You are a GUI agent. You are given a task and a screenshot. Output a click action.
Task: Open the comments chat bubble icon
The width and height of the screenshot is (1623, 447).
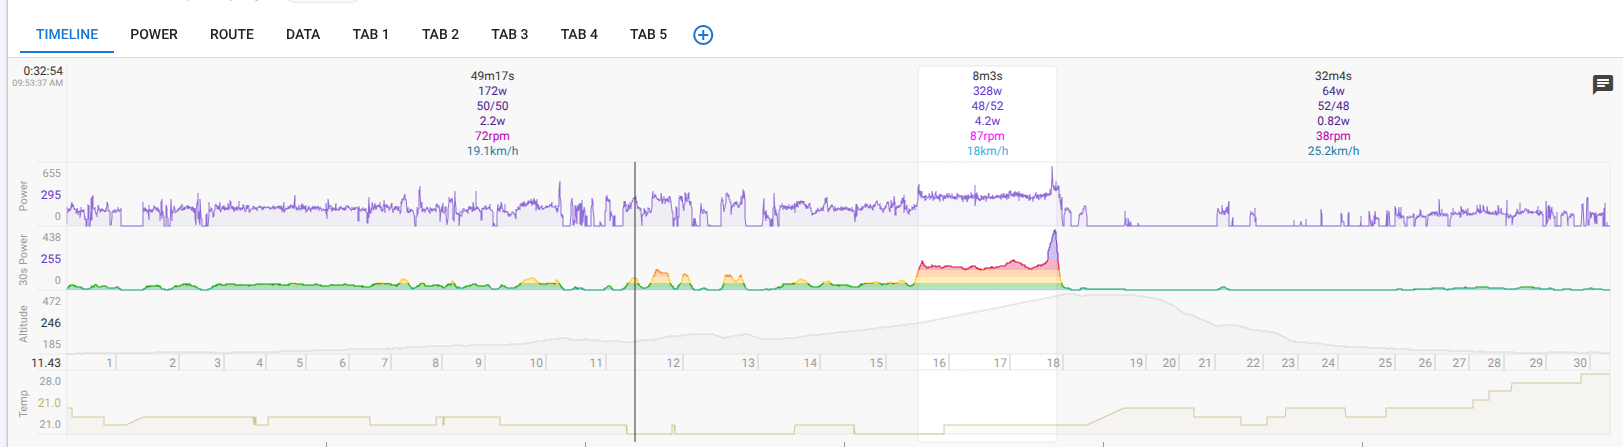(1602, 85)
